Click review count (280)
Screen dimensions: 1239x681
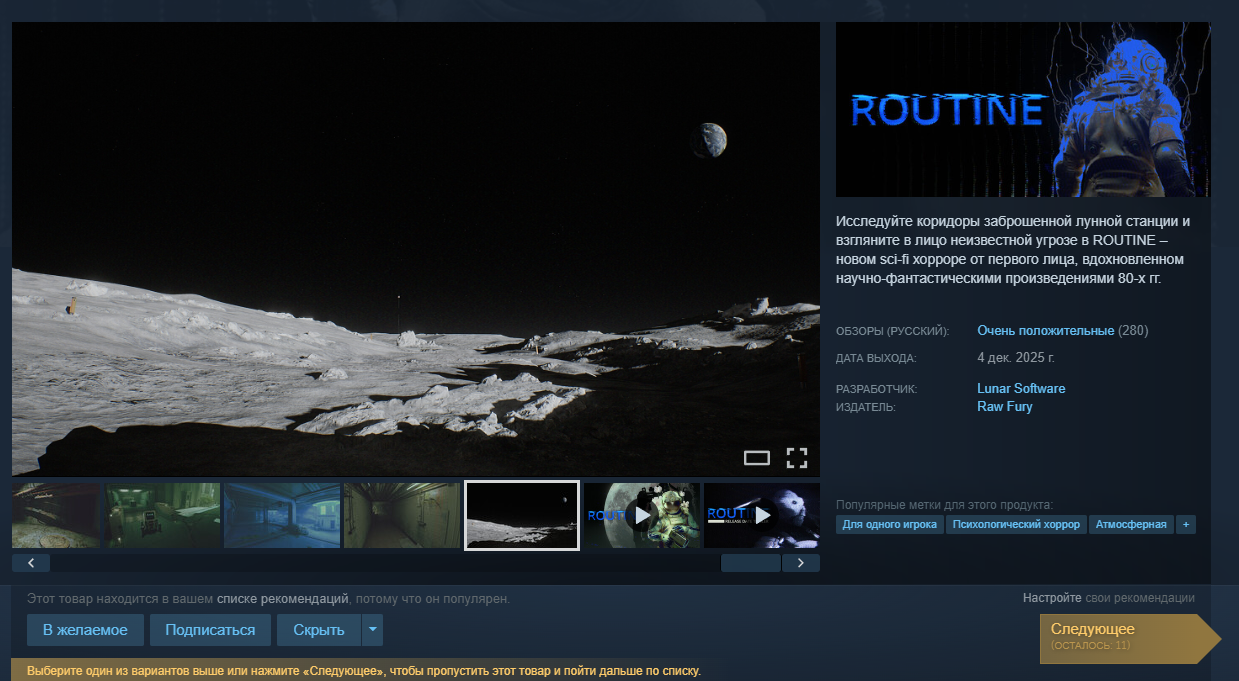coord(1133,331)
